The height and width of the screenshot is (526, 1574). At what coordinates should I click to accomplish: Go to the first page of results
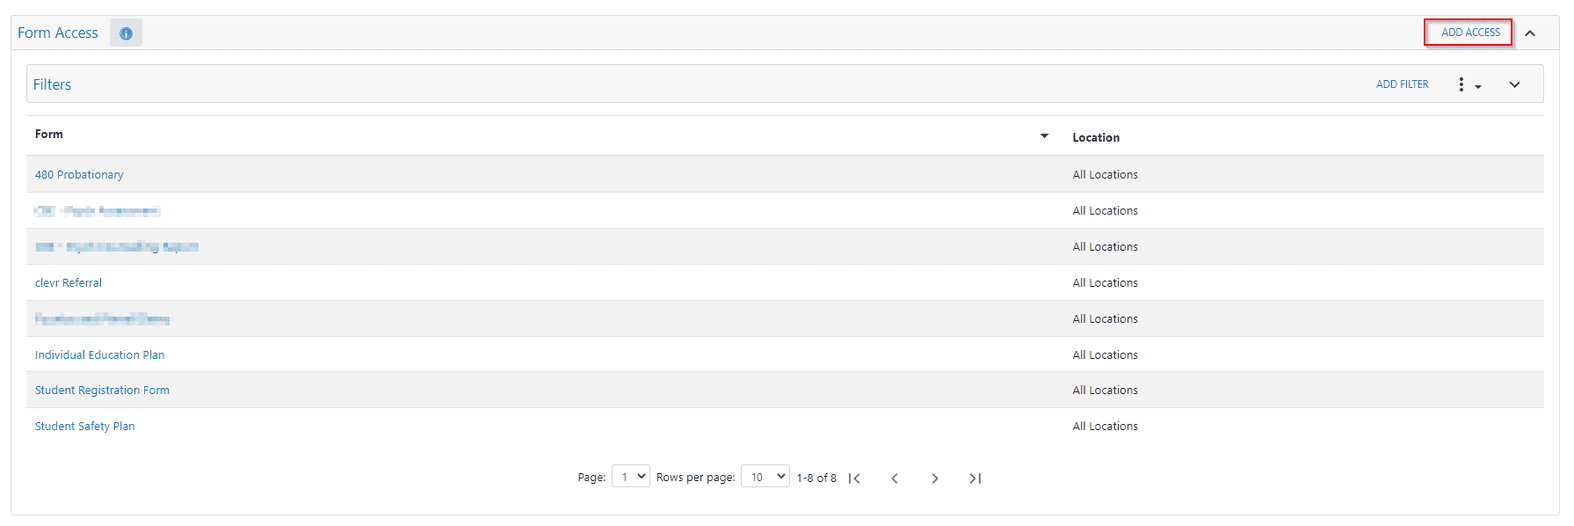click(x=855, y=478)
